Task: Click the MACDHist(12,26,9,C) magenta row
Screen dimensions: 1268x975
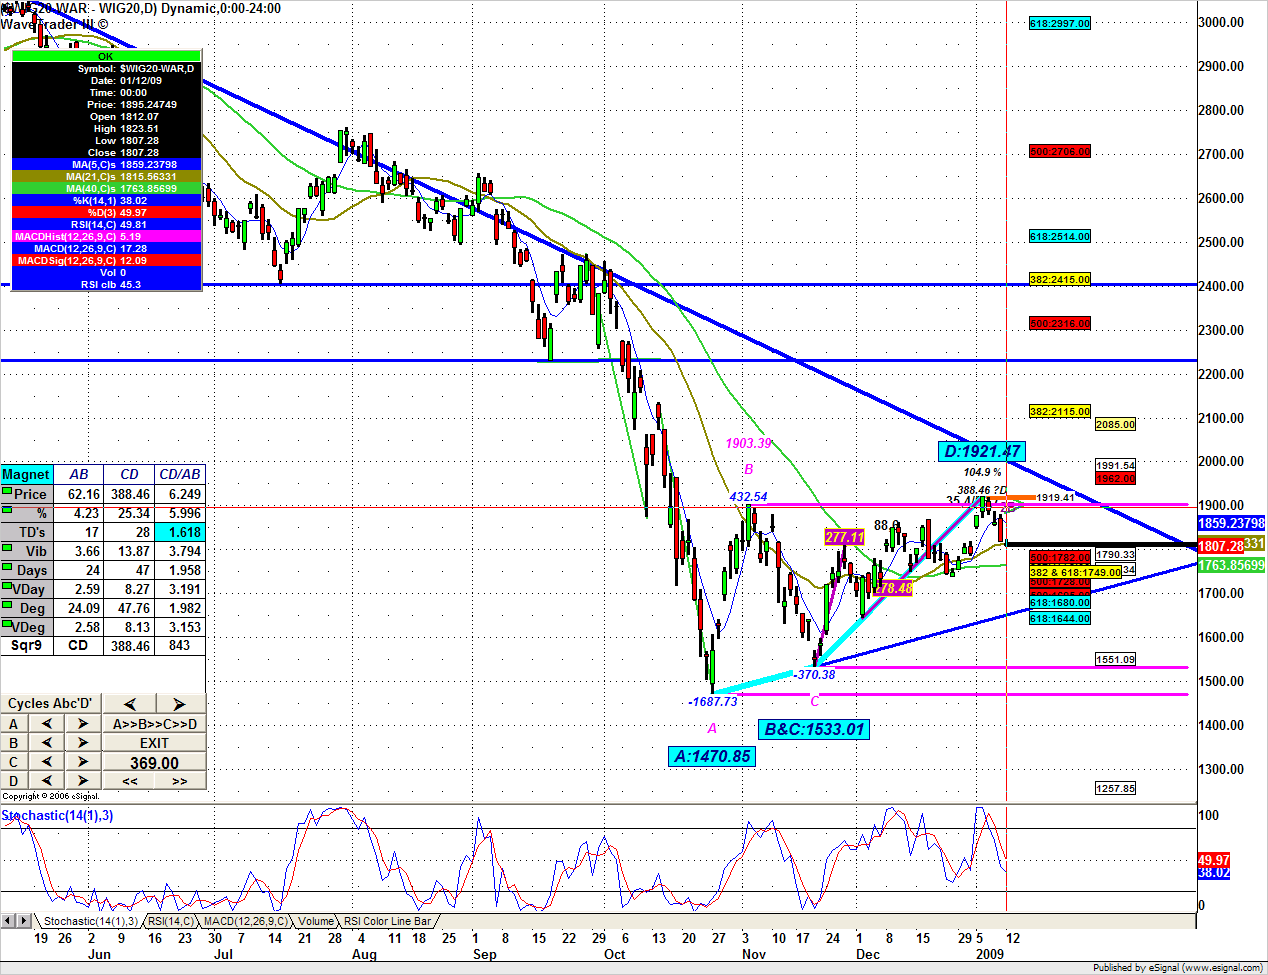Action: [106, 236]
